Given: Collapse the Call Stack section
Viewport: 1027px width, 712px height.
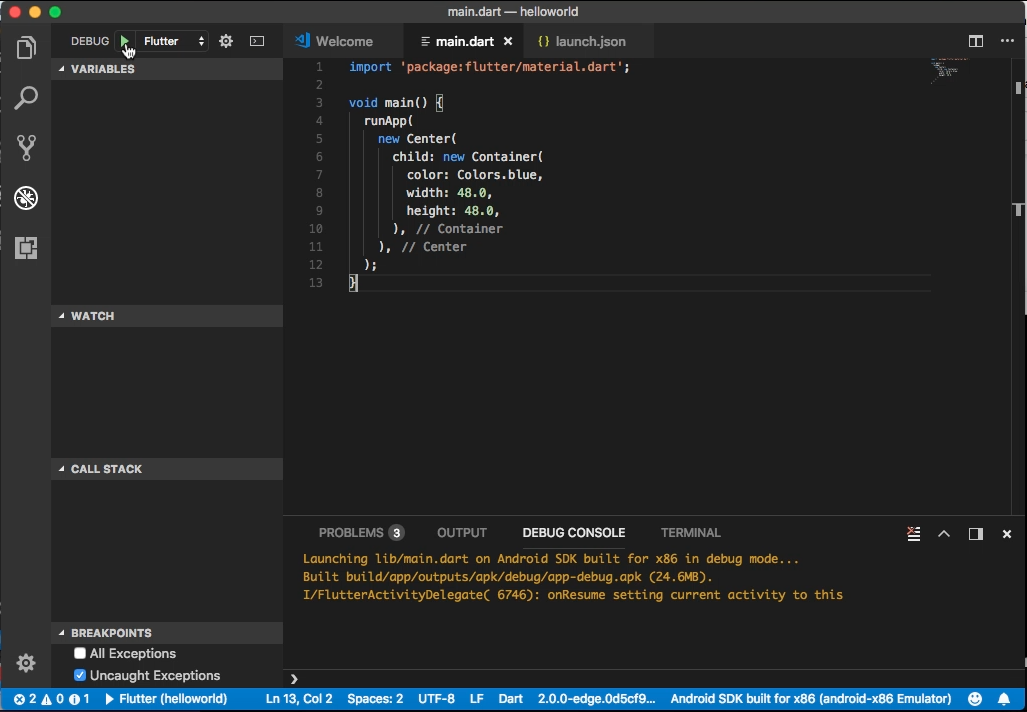Looking at the screenshot, I should point(167,469).
